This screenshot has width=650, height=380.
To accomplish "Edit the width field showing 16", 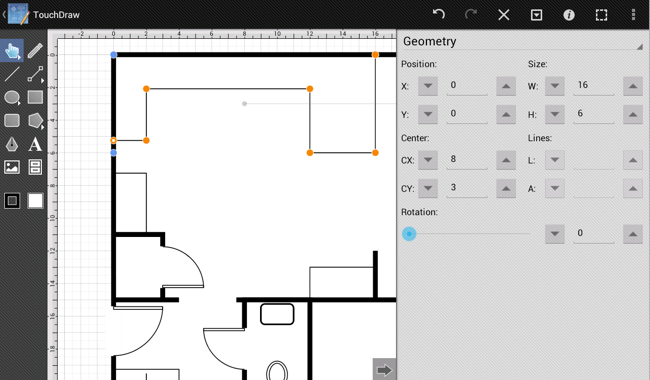I will (x=594, y=86).
